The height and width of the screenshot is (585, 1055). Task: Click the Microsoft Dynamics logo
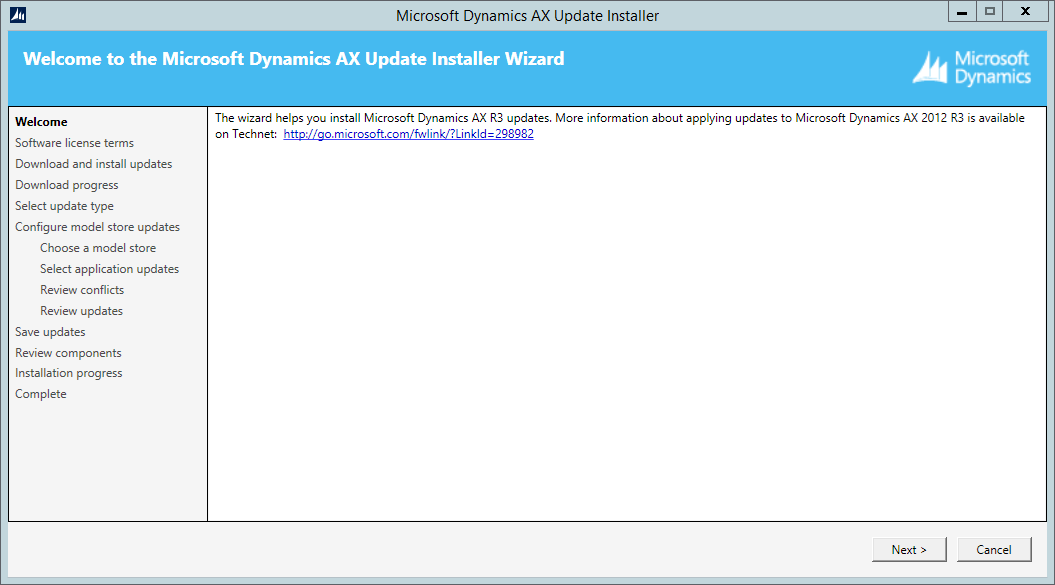tap(972, 68)
